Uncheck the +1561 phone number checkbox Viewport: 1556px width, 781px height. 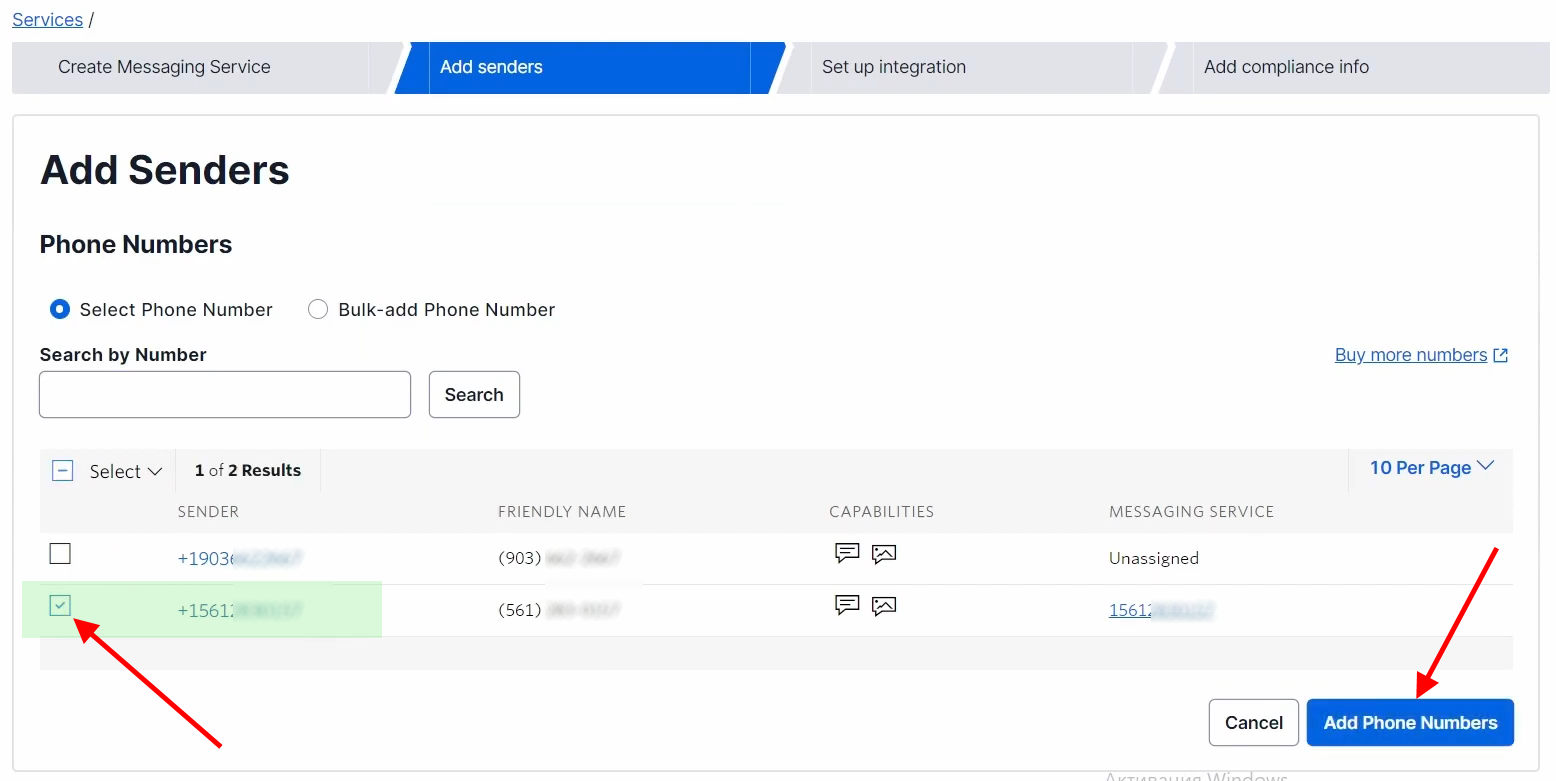tap(61, 605)
